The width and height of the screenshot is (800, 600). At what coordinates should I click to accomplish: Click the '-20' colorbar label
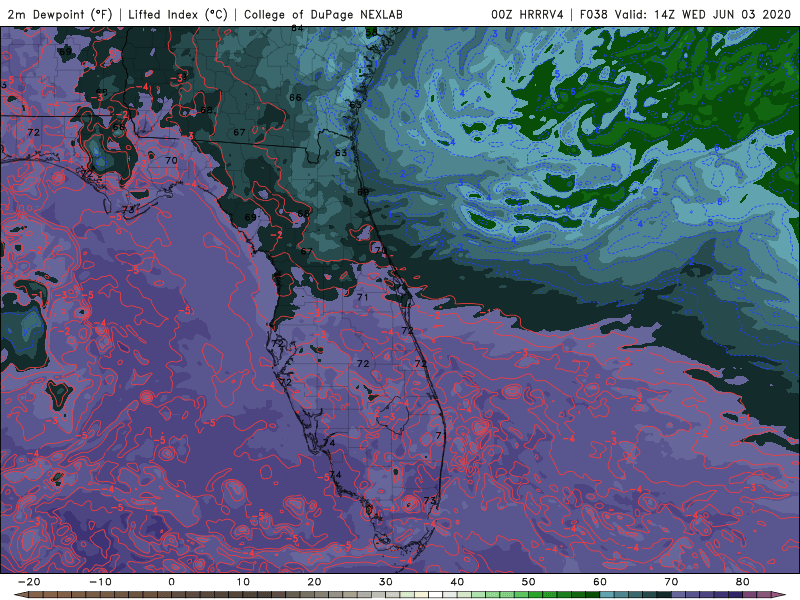[29, 582]
